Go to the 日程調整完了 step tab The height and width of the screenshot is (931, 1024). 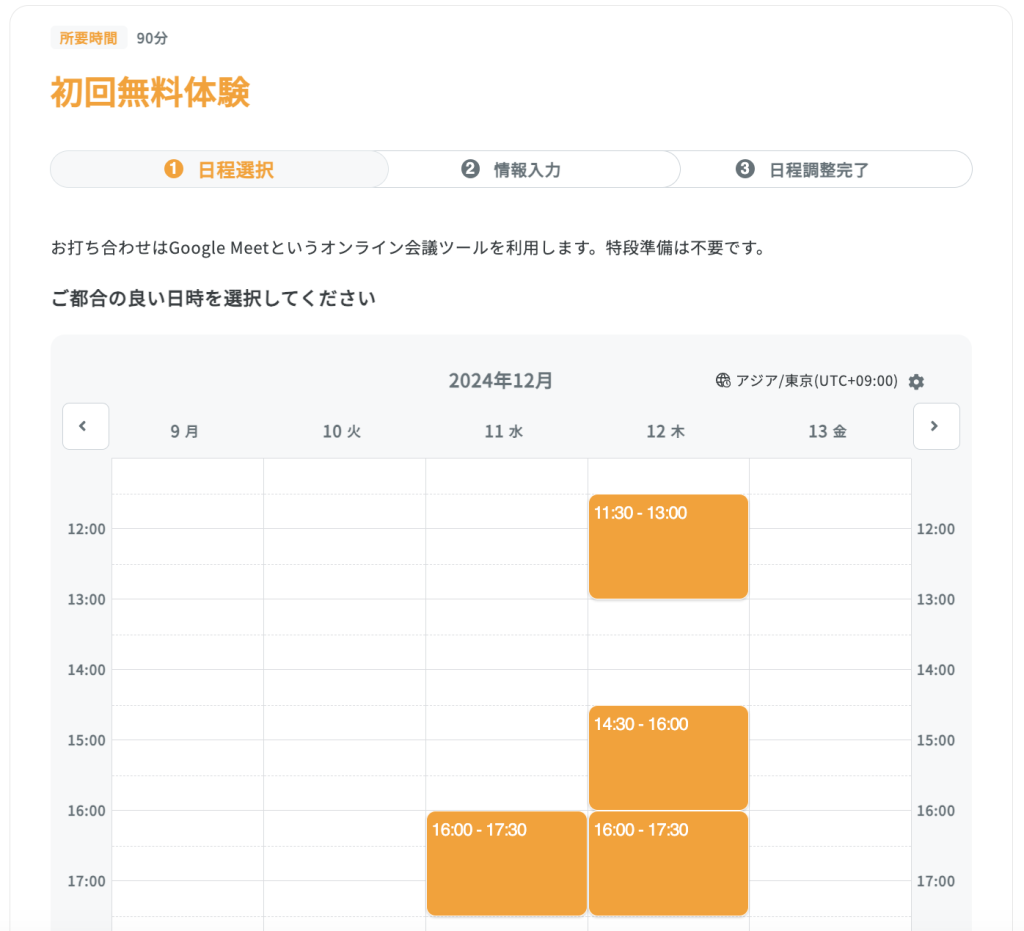tap(819, 170)
